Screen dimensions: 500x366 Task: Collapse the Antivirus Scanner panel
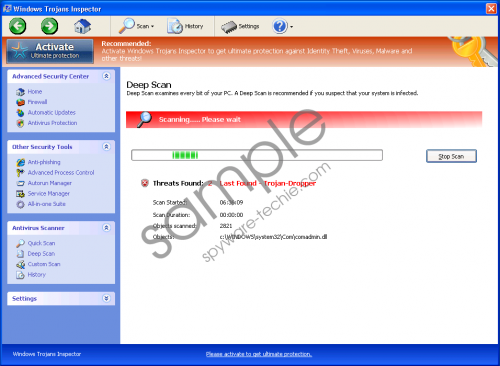(x=106, y=228)
